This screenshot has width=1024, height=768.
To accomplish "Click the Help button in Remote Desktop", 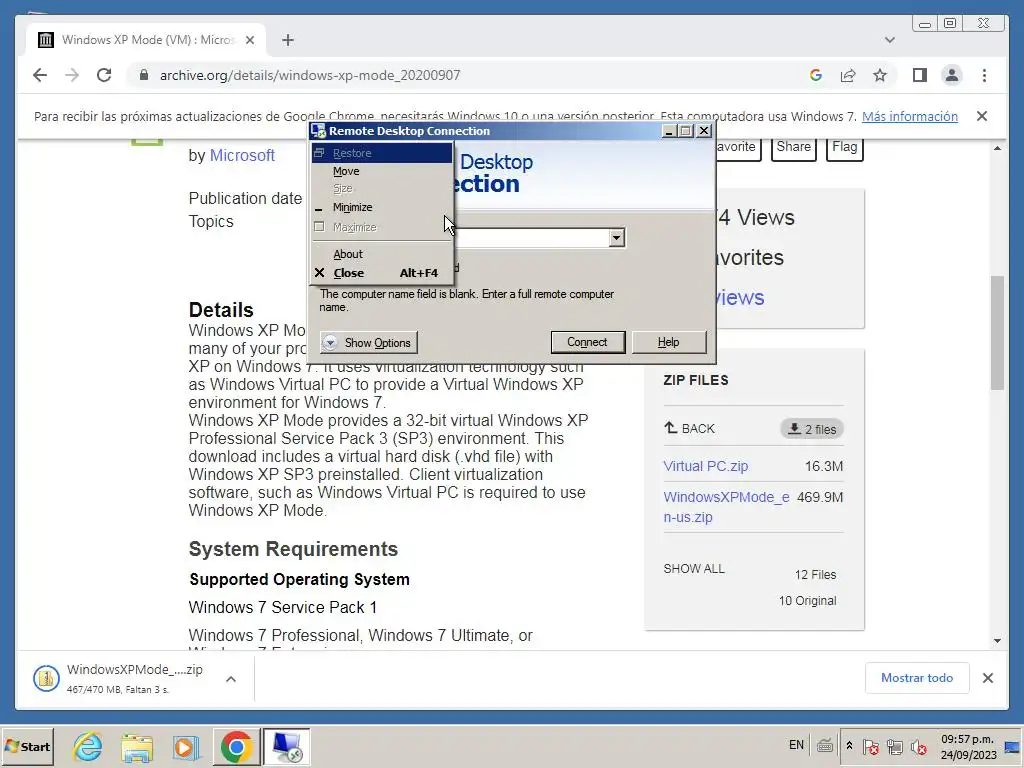I will pyautogui.click(x=668, y=342).
